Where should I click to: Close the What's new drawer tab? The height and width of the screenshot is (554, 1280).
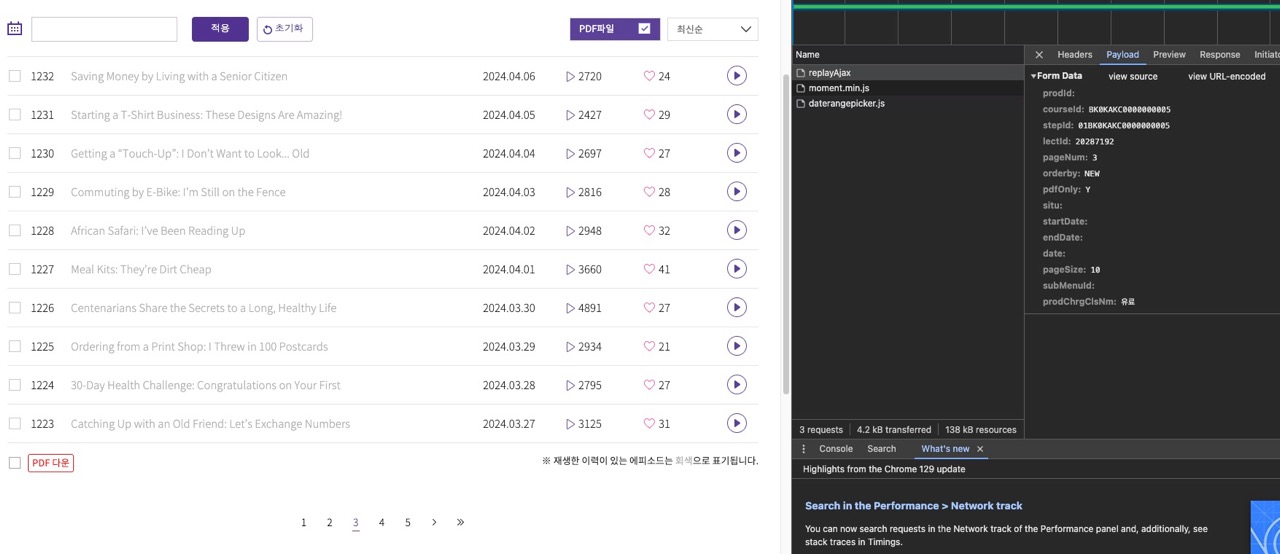point(980,449)
